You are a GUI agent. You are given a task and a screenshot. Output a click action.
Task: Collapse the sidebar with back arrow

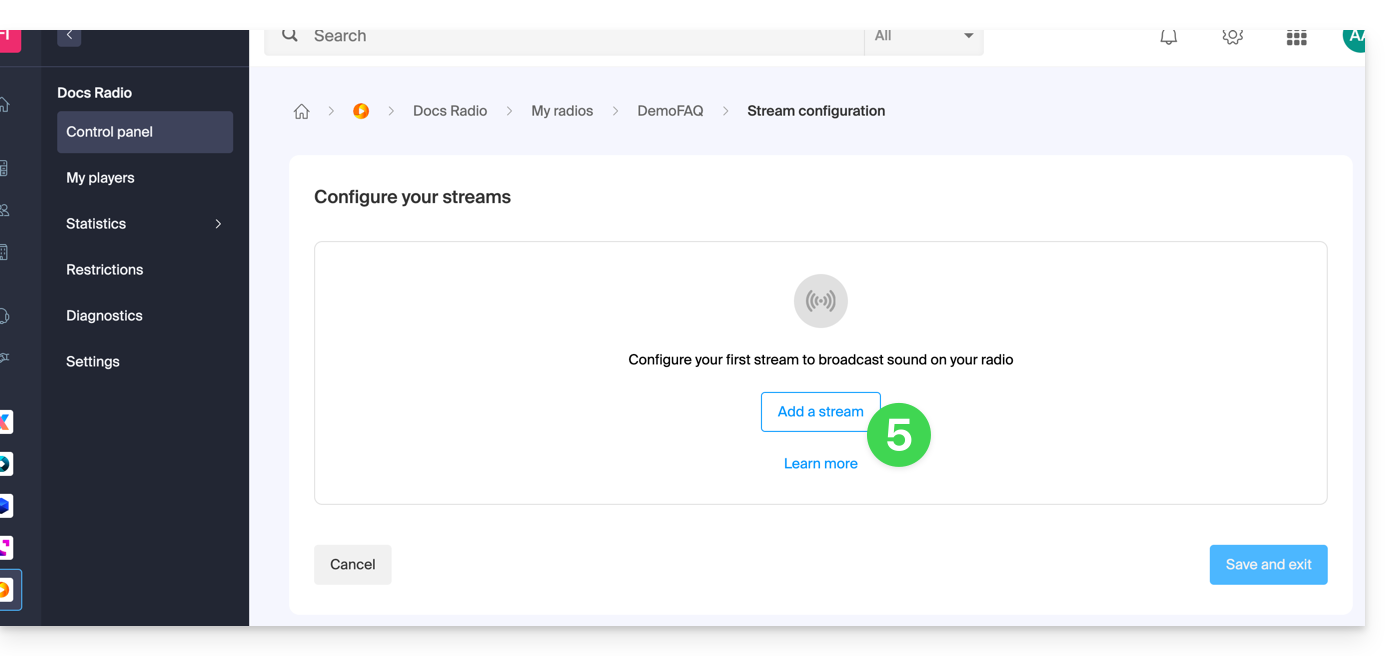point(69,36)
